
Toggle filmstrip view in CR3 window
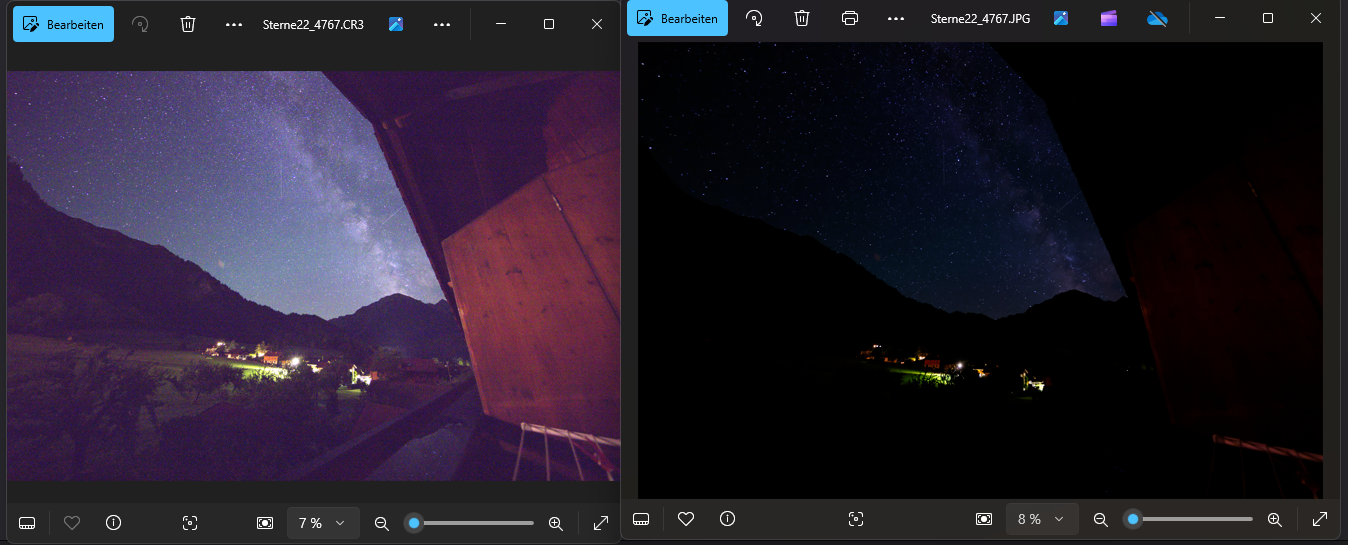point(27,523)
